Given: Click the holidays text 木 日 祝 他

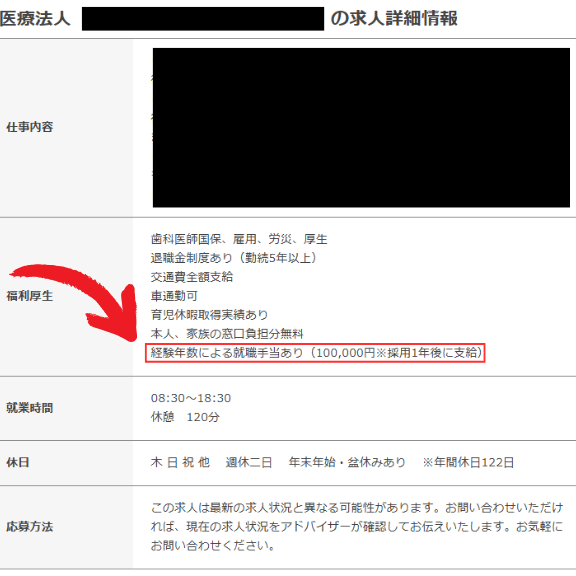Looking at the screenshot, I should [180, 462].
